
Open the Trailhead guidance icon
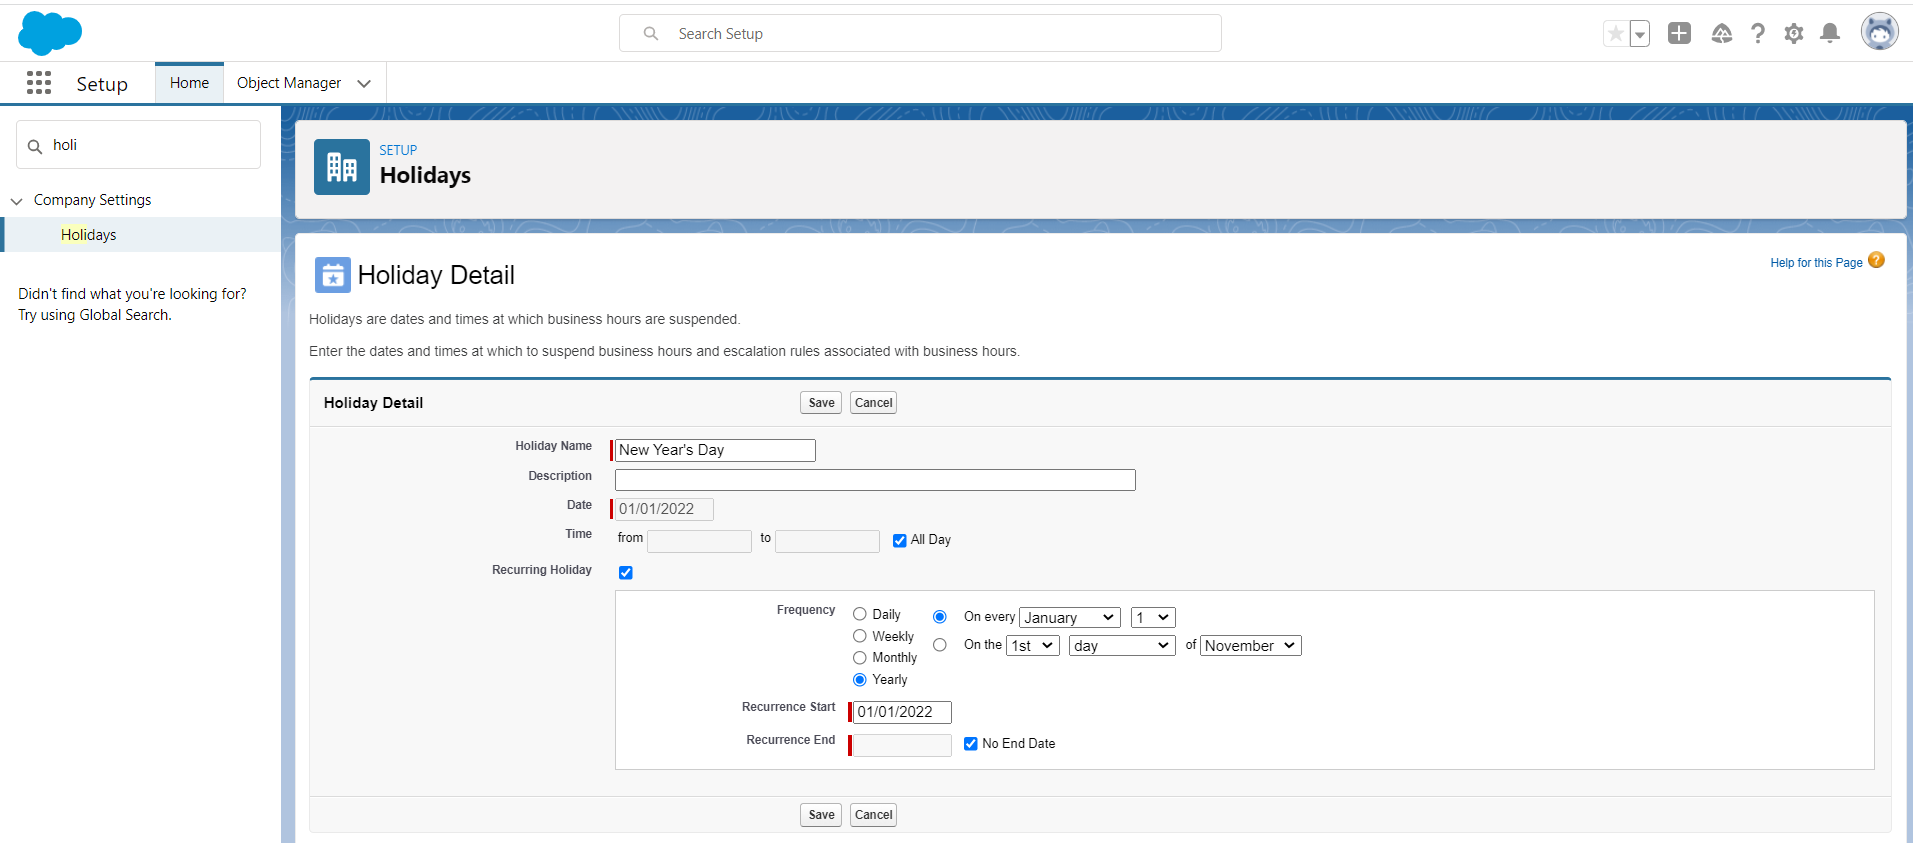coord(1721,34)
